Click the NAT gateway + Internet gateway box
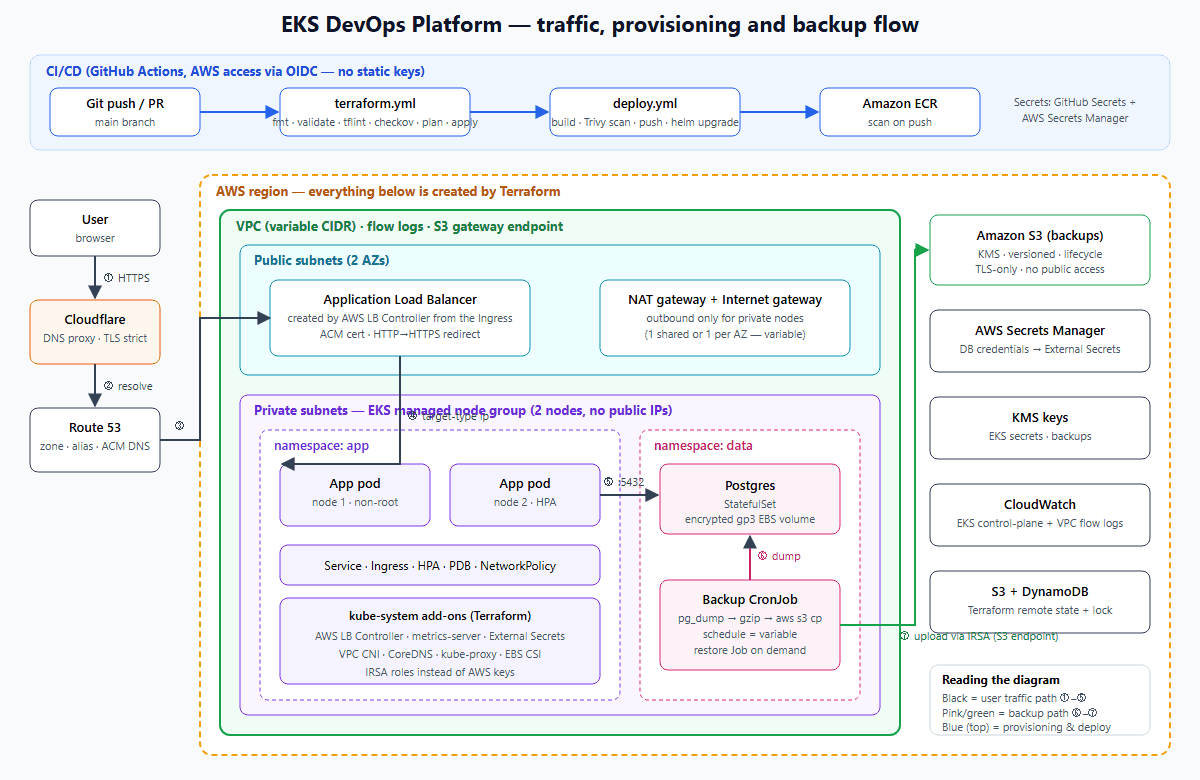This screenshot has height=780, width=1200. tap(725, 317)
